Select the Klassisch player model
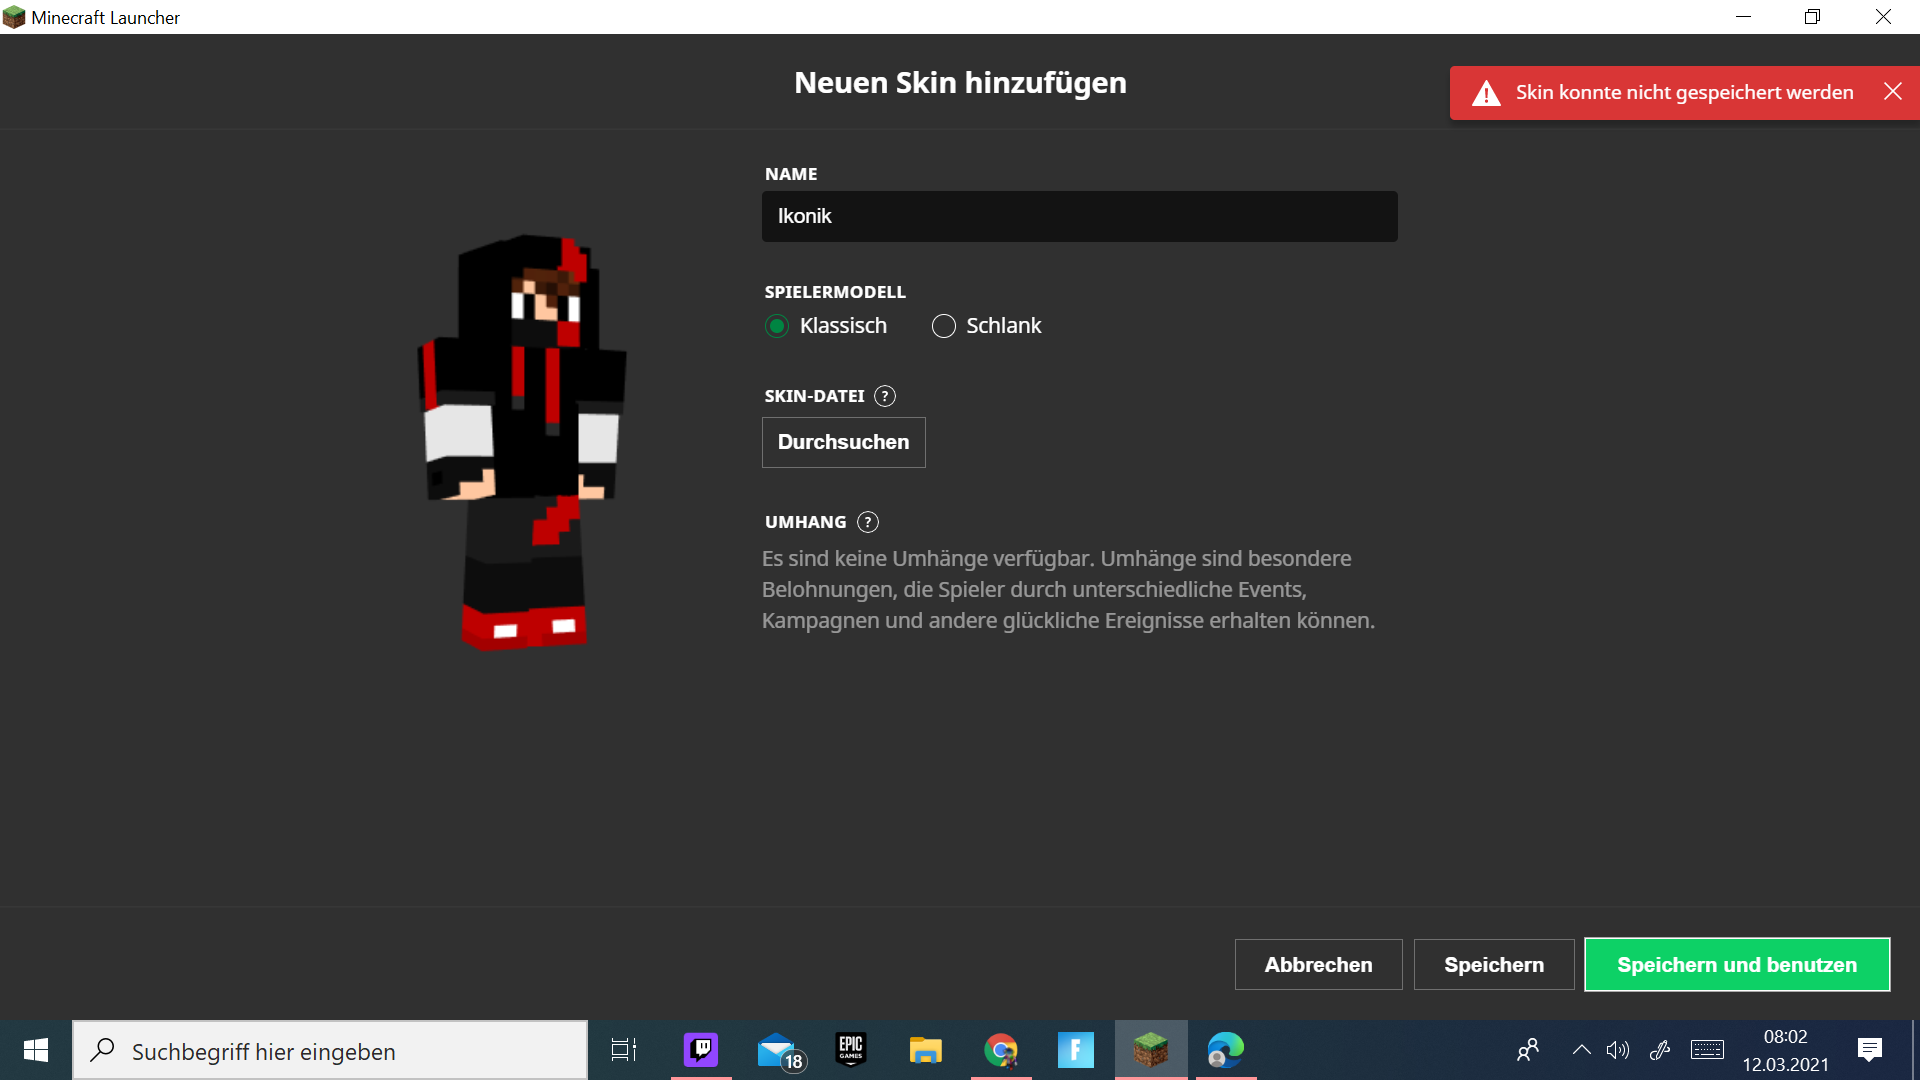The width and height of the screenshot is (1920, 1080). [777, 326]
